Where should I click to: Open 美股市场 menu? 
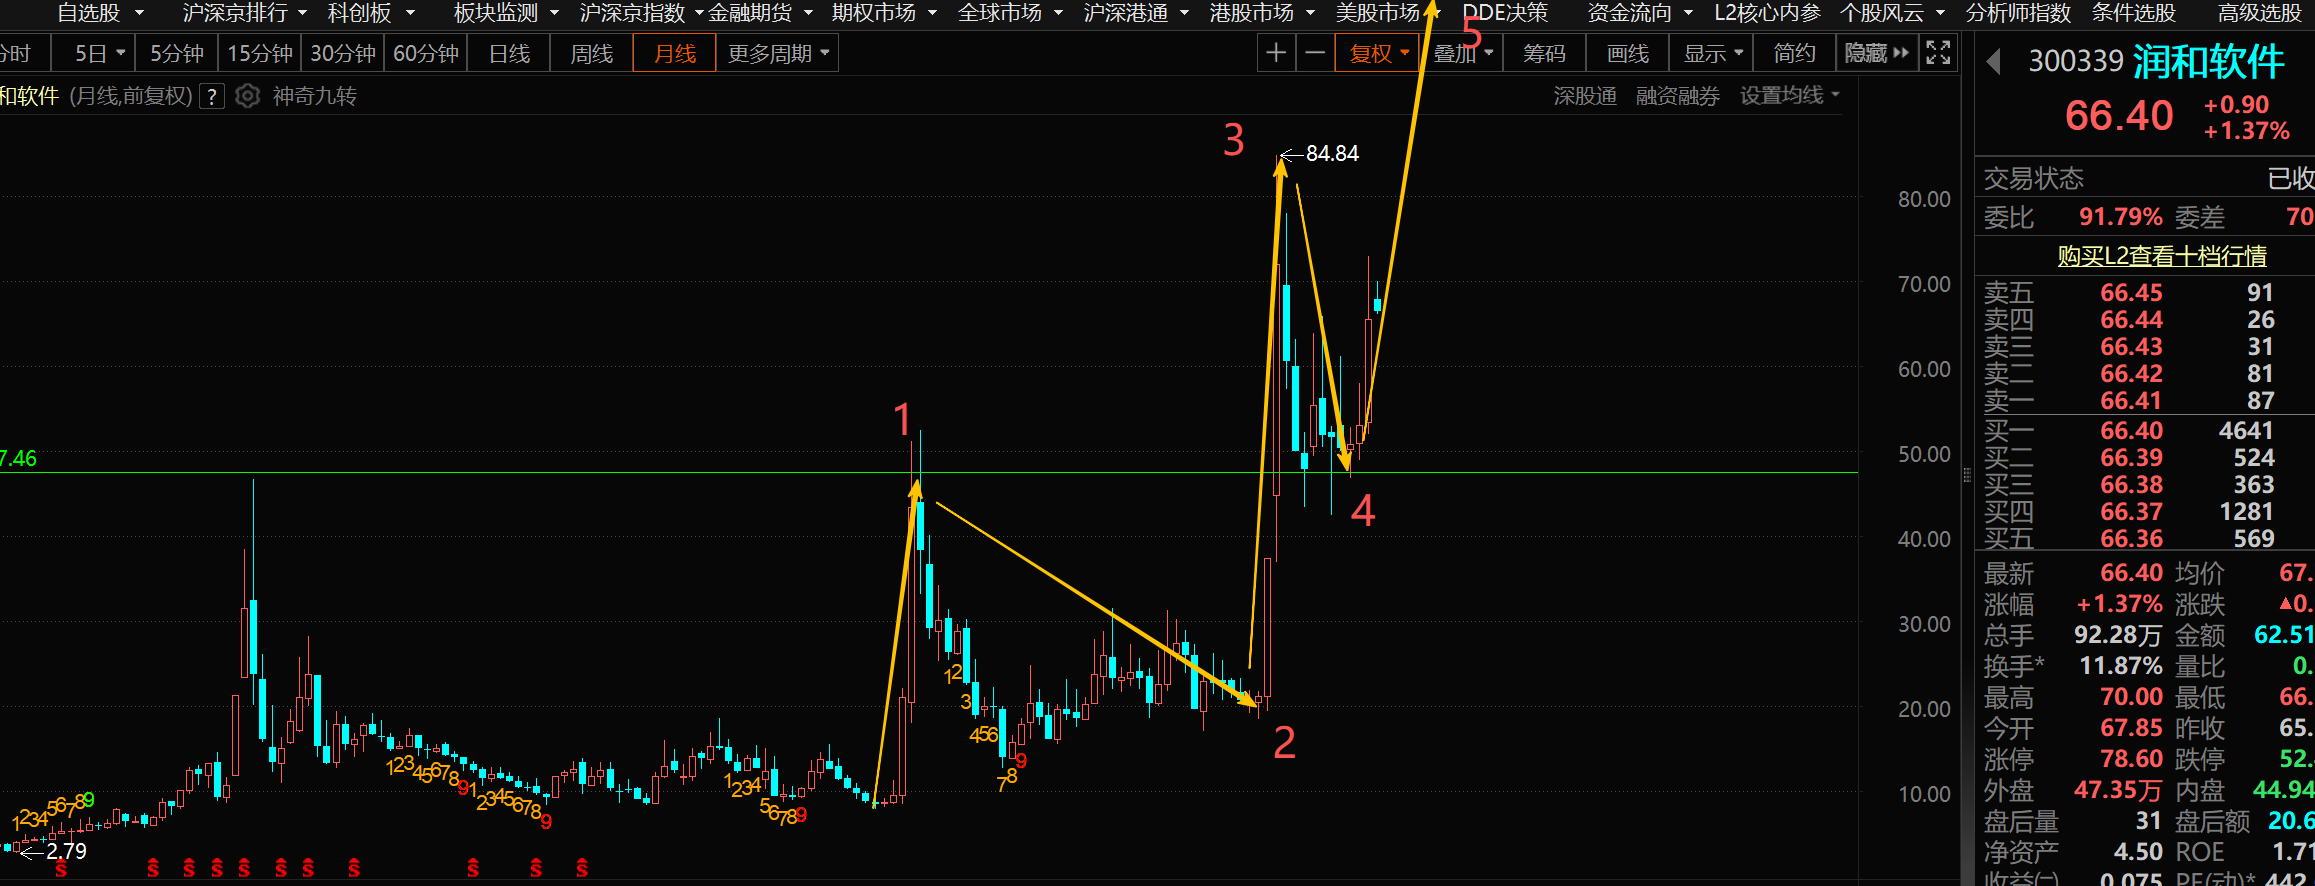tap(1388, 13)
